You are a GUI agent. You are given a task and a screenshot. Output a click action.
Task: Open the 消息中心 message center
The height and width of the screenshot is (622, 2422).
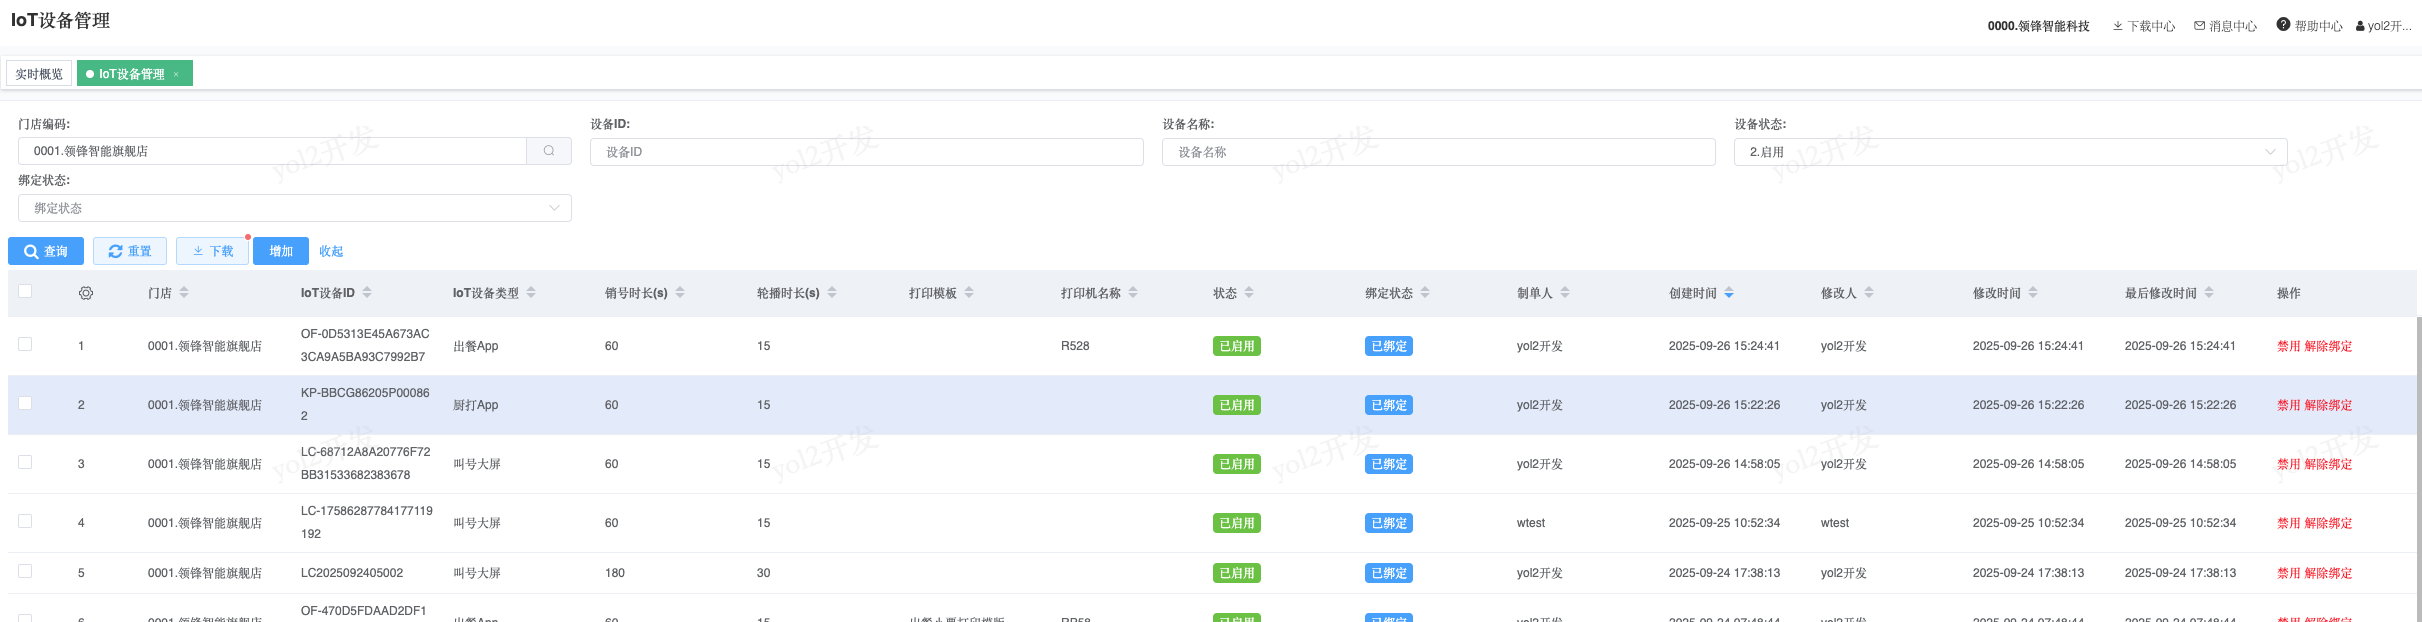tap(2225, 26)
